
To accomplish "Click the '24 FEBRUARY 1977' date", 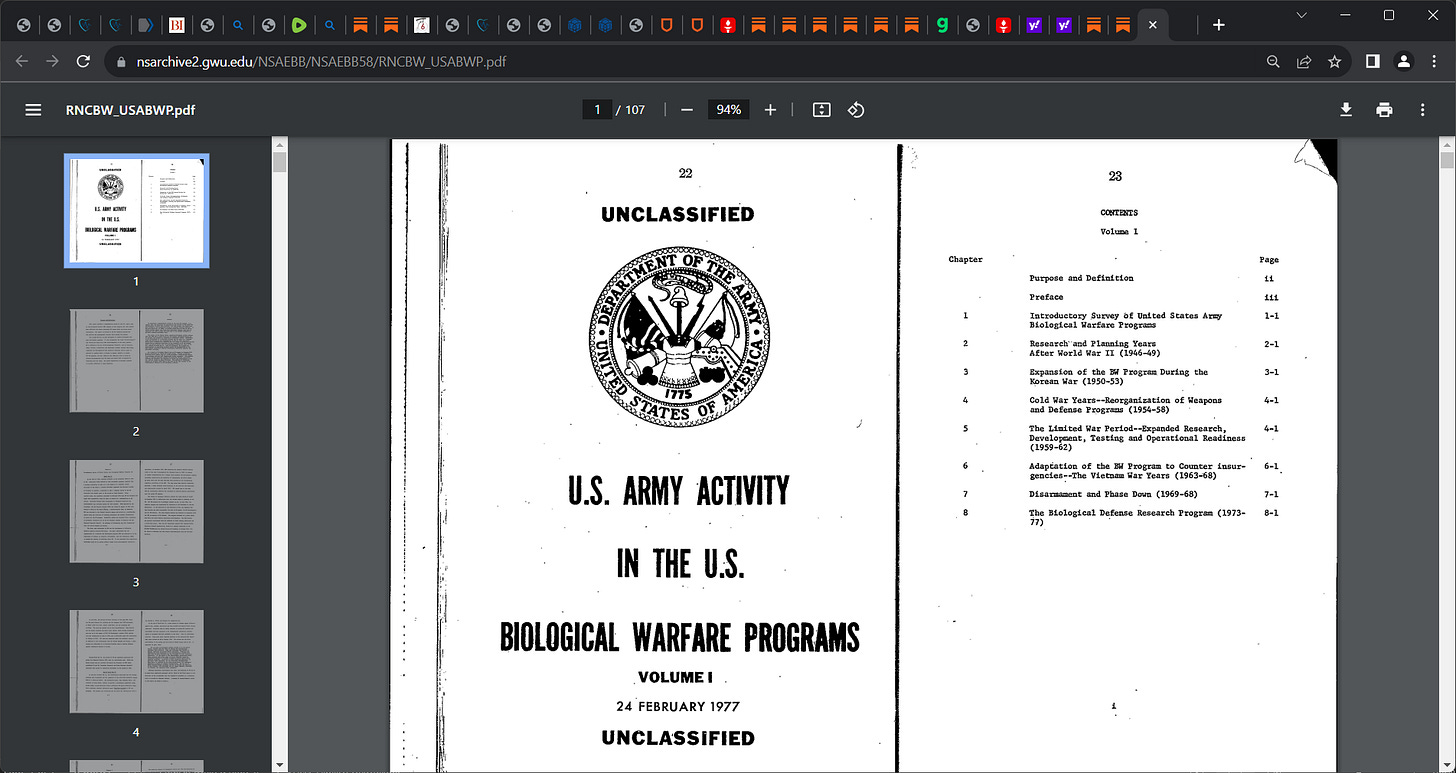I will (678, 706).
